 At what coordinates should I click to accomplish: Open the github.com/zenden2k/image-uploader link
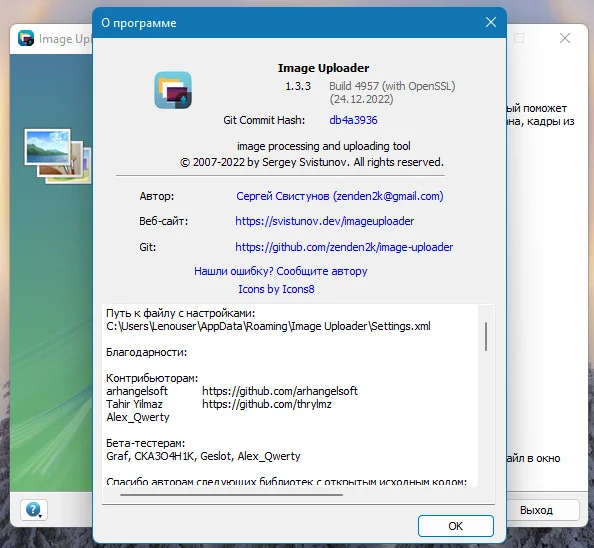click(344, 247)
